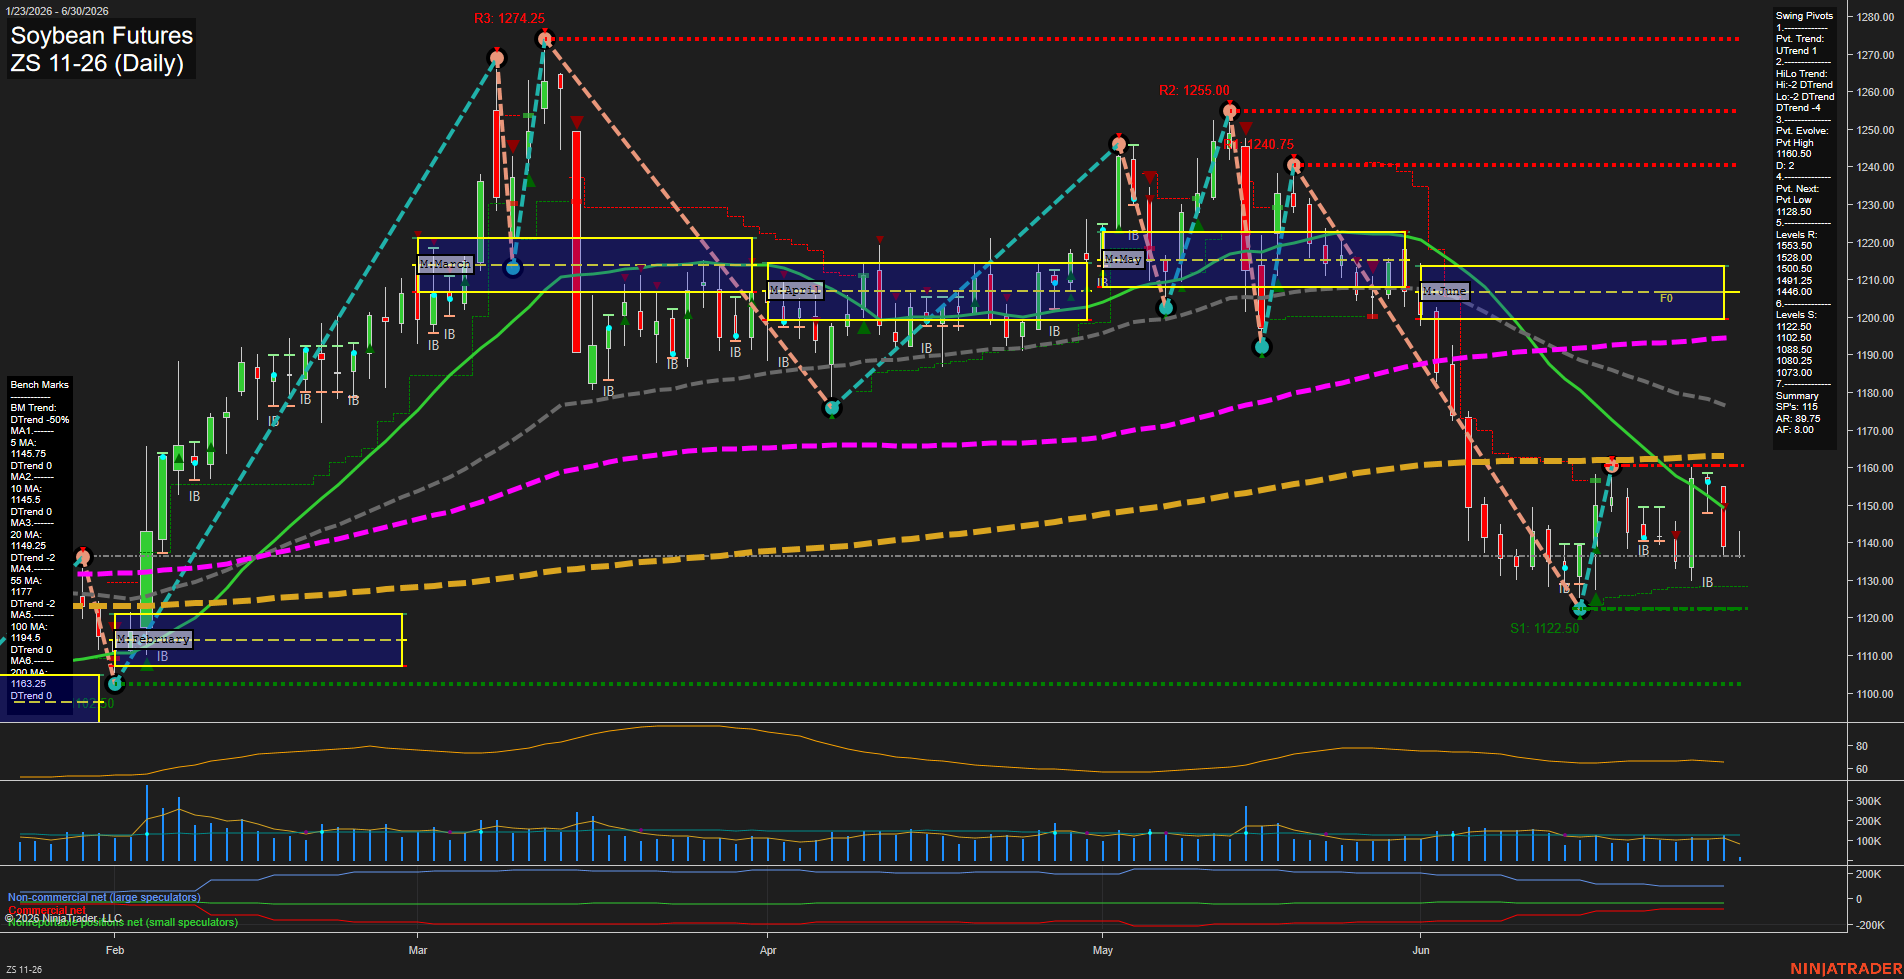Click the 'R2: 1255.00' resistance label
1904x979 pixels.
(1194, 90)
